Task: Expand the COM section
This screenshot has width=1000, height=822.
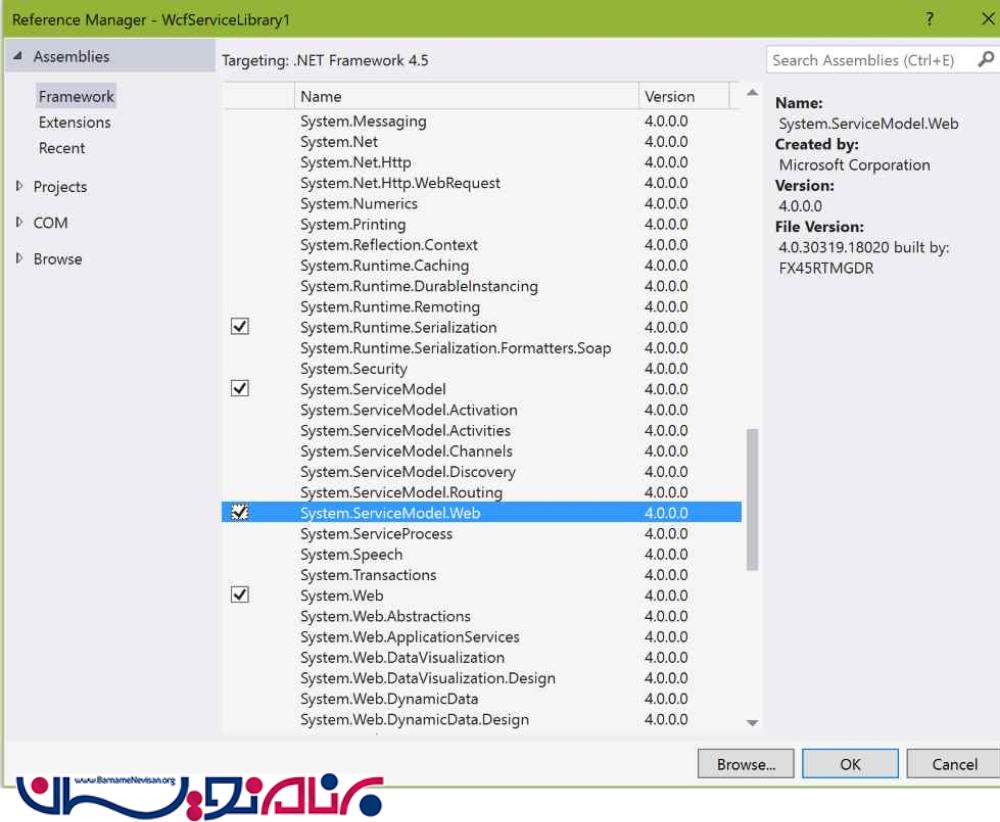Action: pos(19,222)
